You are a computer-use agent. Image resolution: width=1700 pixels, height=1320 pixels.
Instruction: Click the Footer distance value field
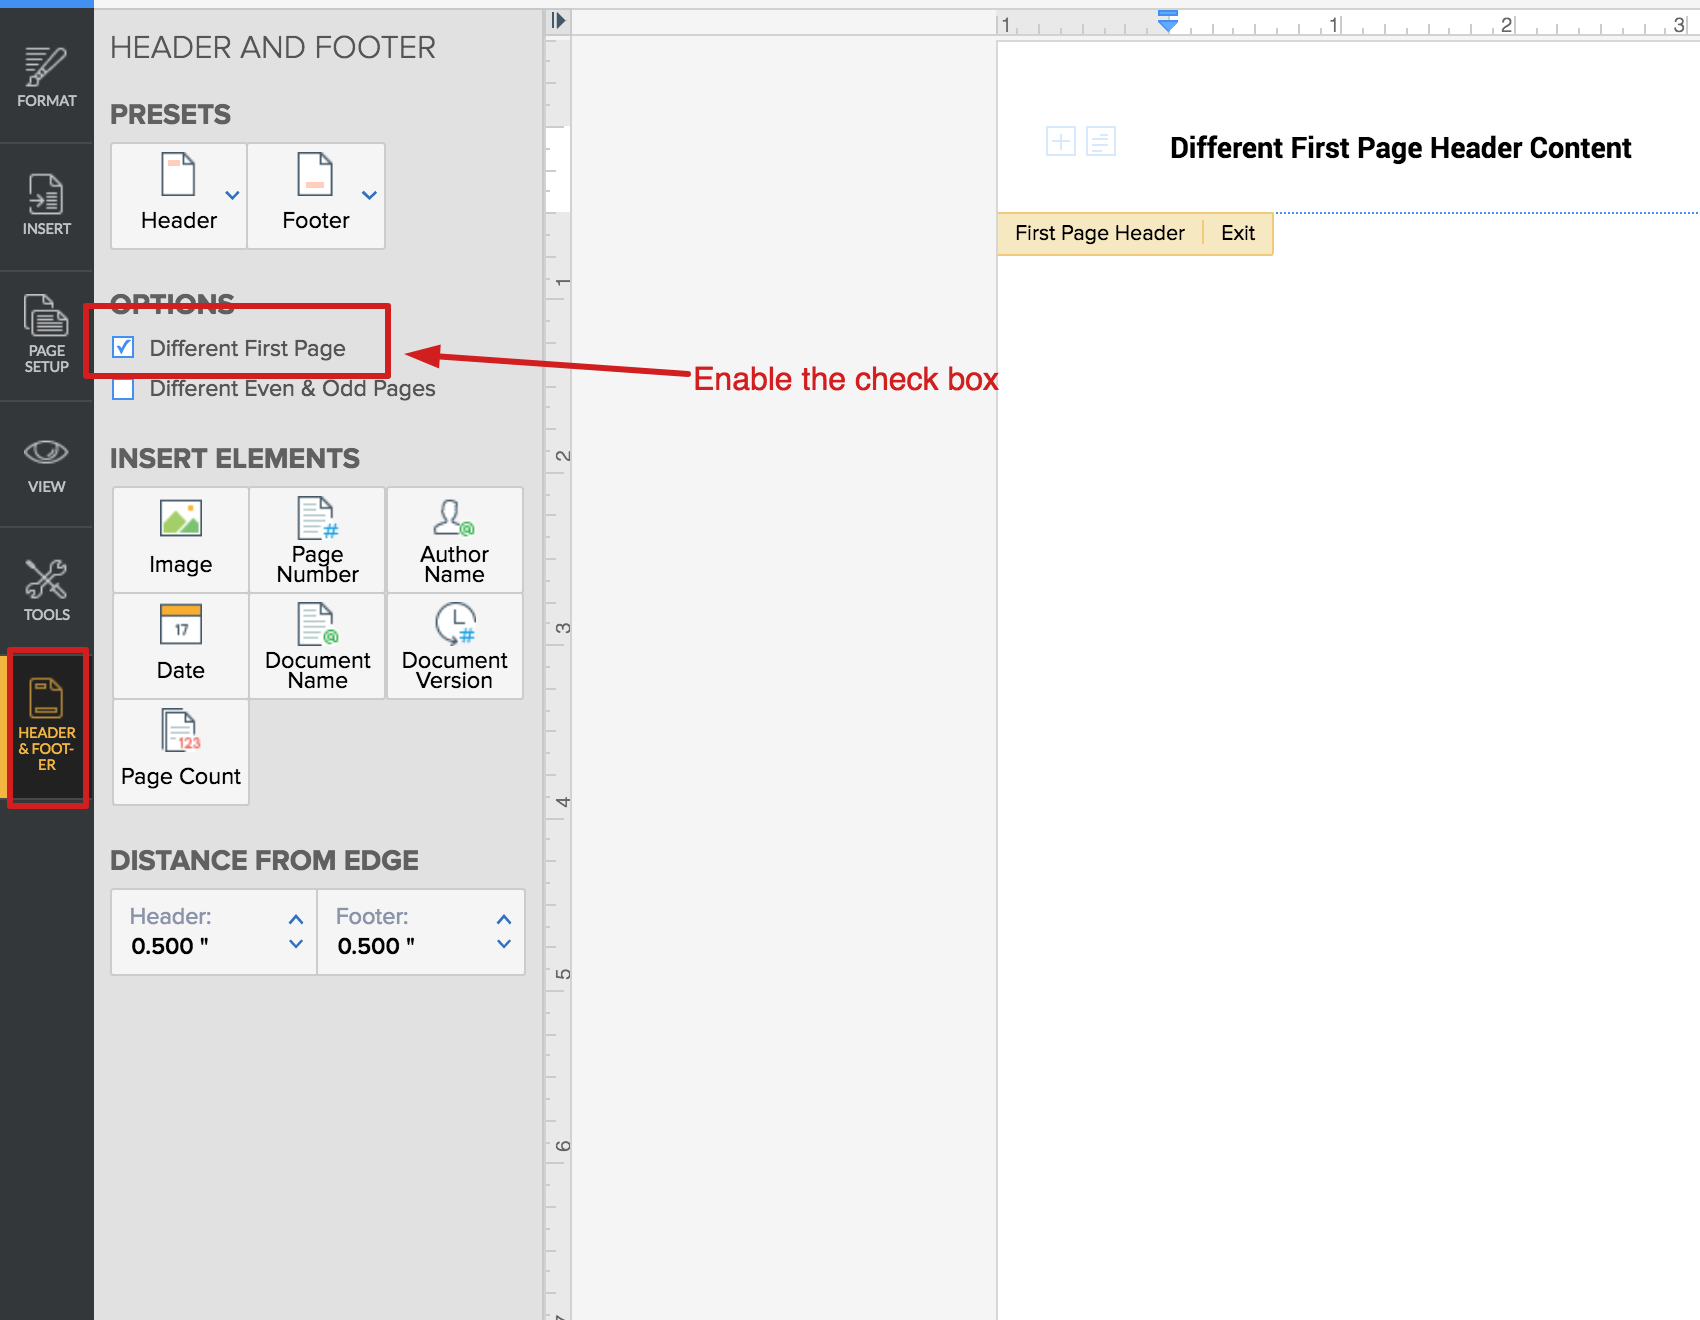(376, 946)
